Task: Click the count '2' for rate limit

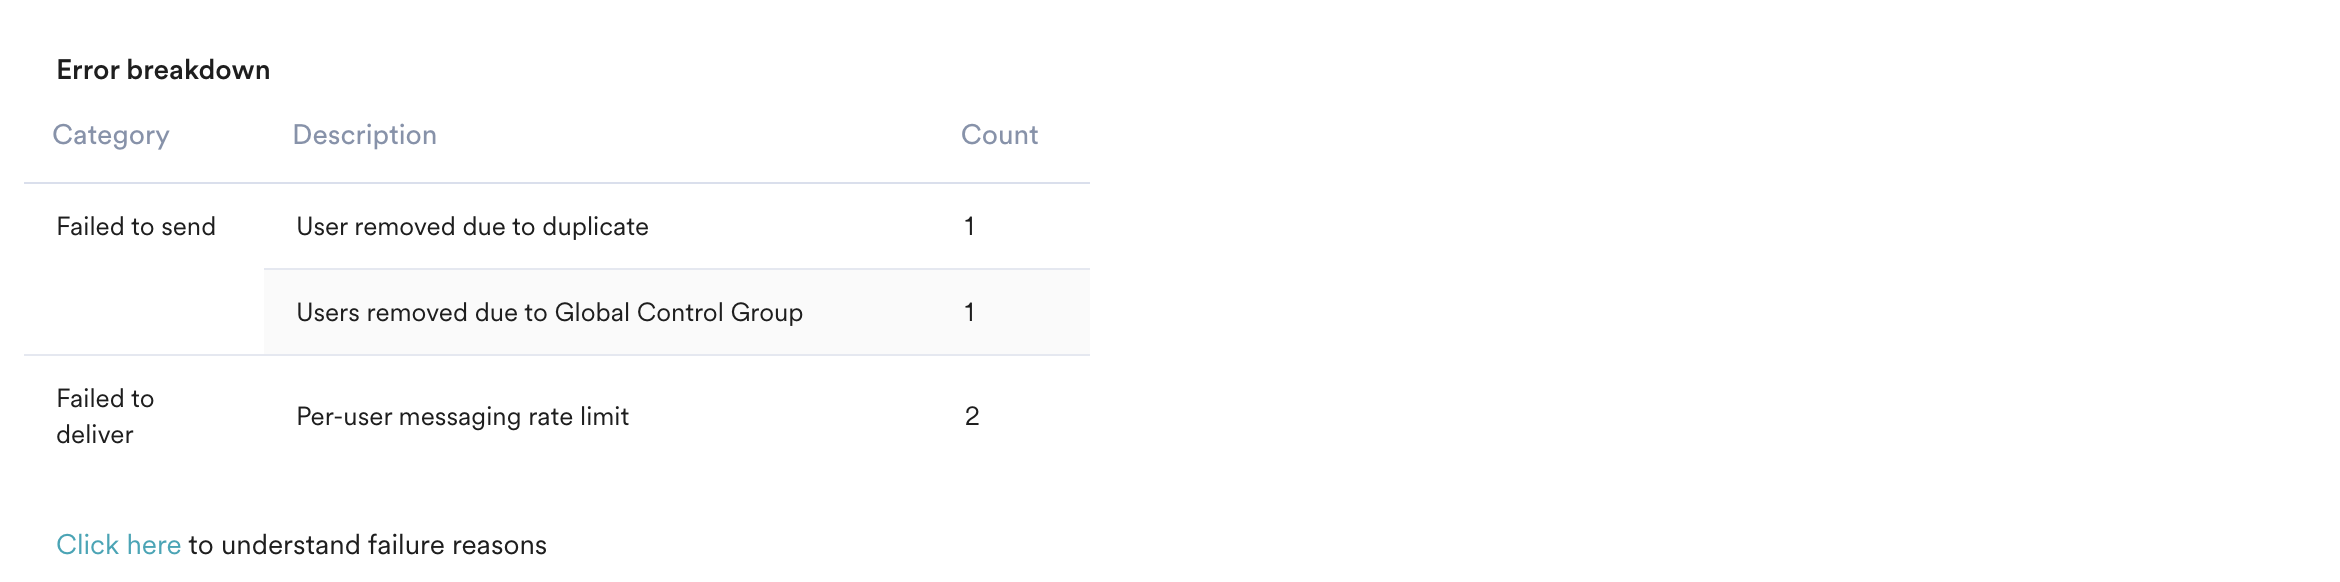Action: pos(971,417)
